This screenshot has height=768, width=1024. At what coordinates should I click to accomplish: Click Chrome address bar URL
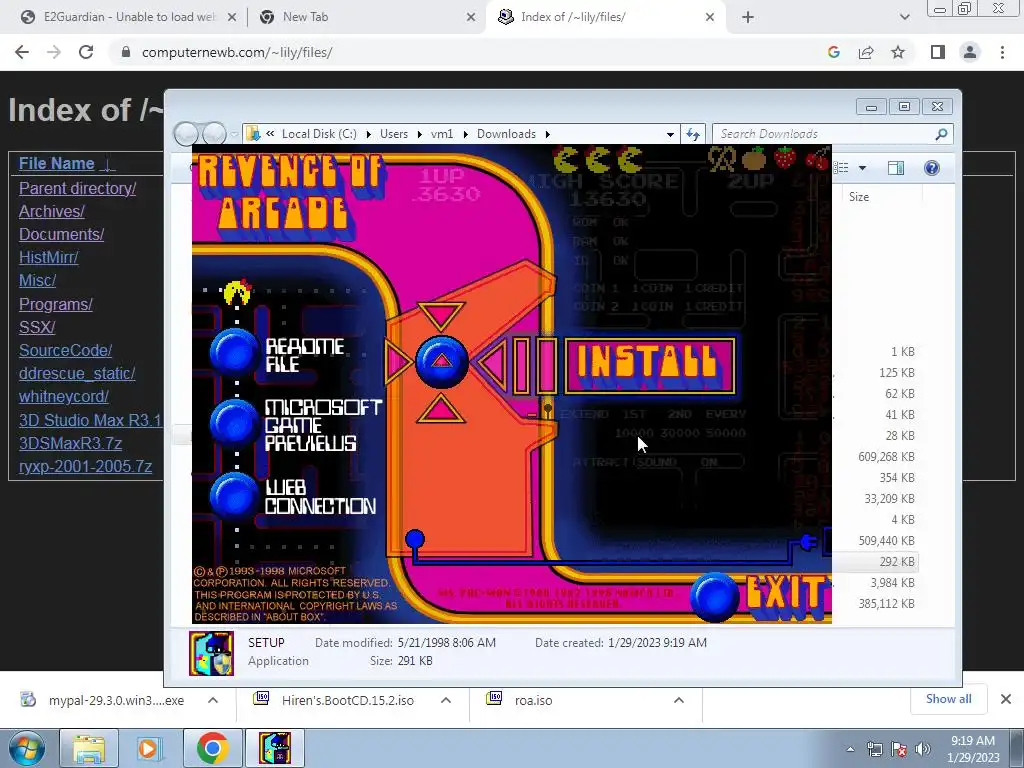click(x=237, y=52)
